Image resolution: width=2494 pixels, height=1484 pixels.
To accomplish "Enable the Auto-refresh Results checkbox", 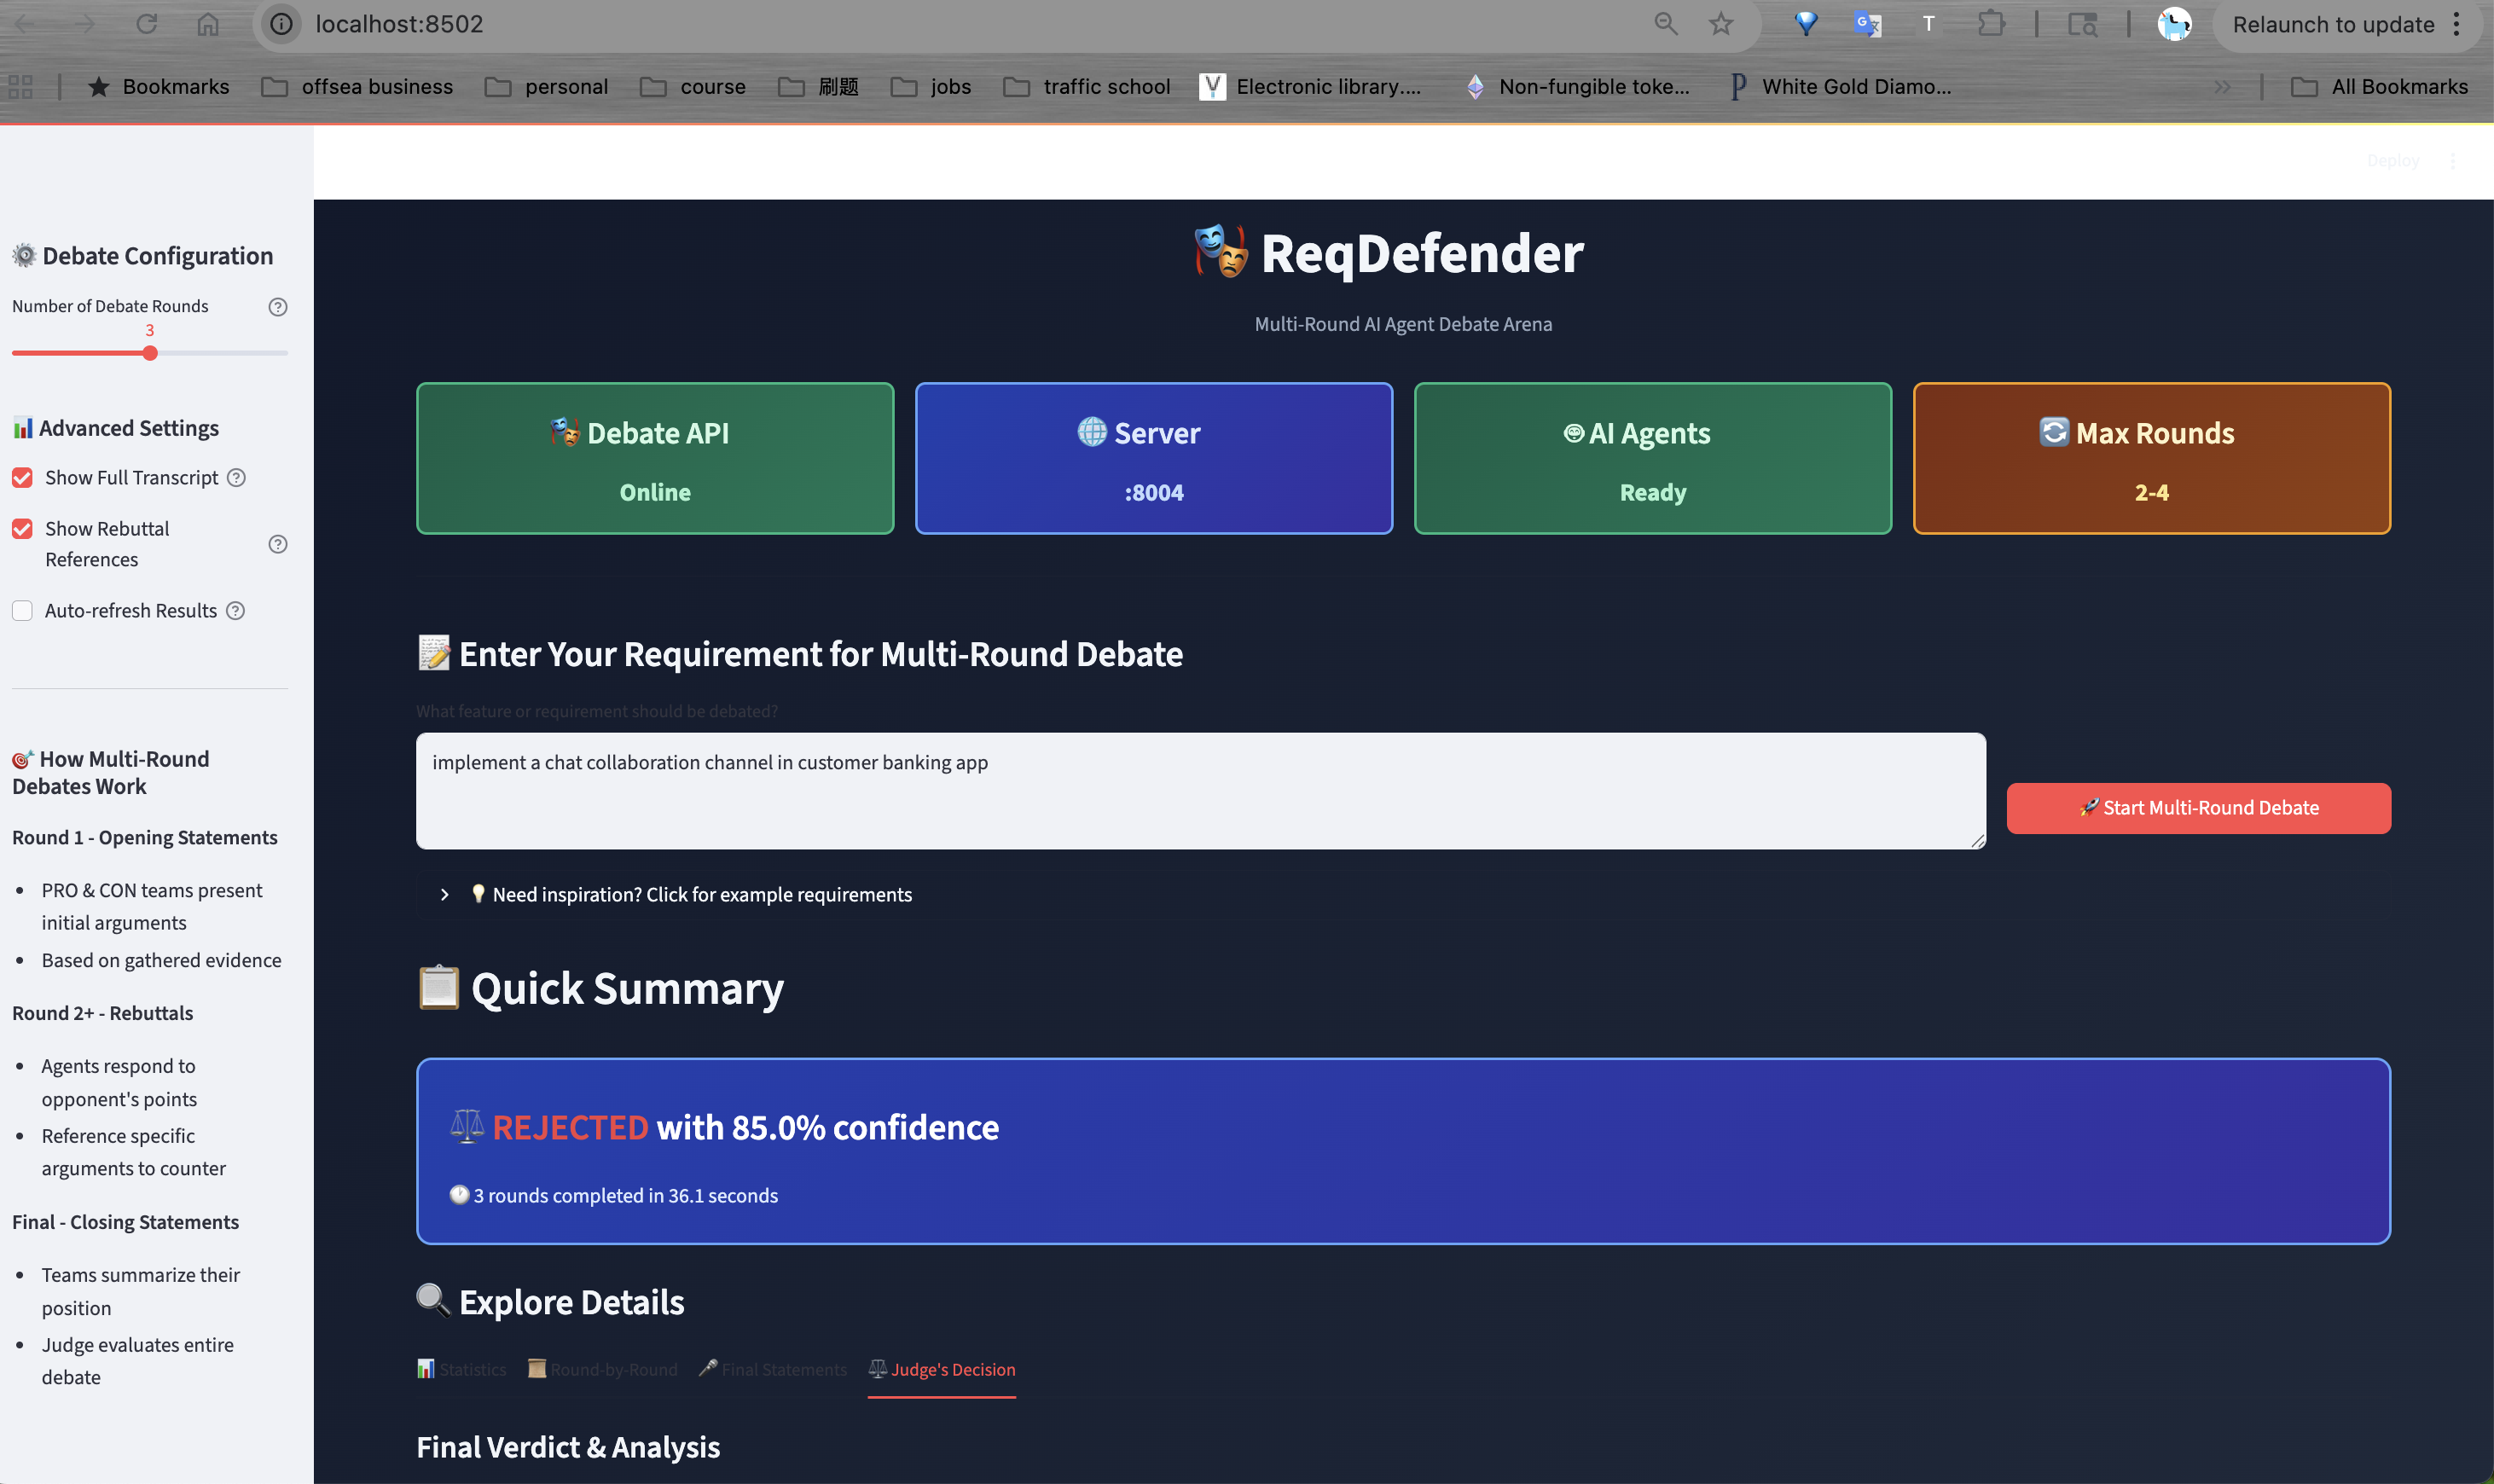I will coord(23,611).
